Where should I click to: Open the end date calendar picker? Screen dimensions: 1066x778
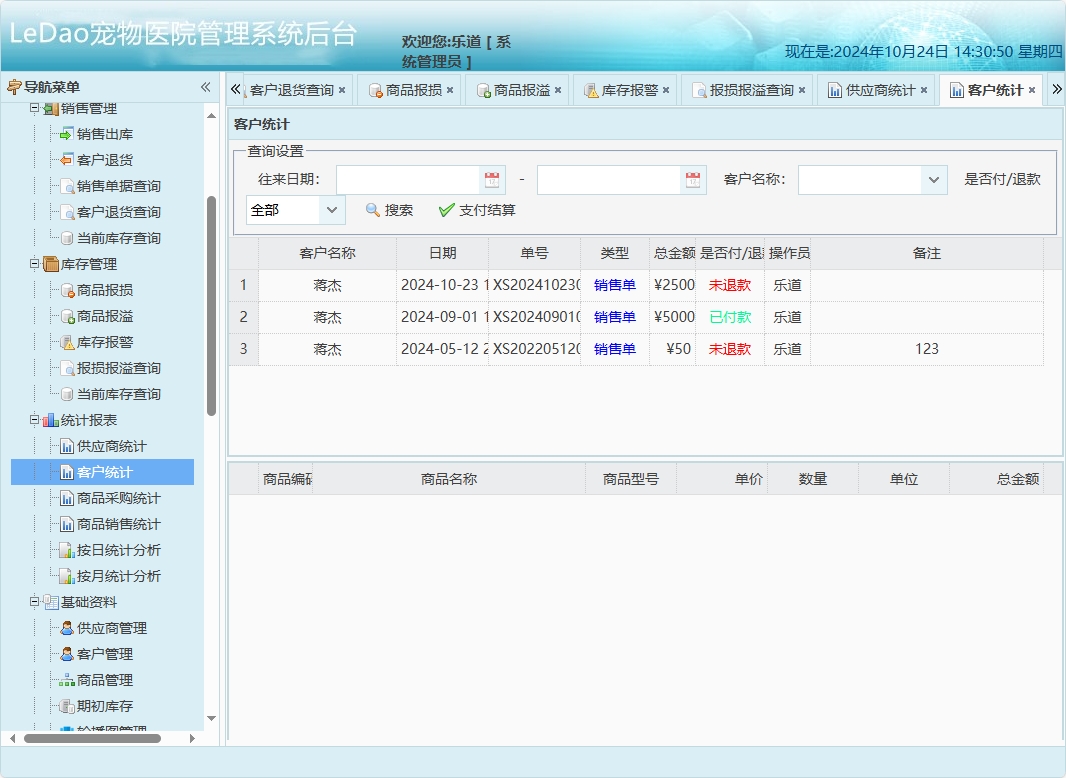[692, 179]
